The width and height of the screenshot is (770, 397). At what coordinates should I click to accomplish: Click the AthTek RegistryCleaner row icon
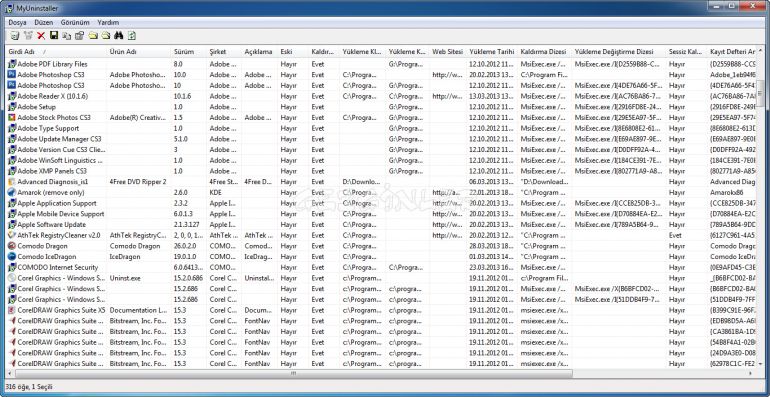click(12, 235)
